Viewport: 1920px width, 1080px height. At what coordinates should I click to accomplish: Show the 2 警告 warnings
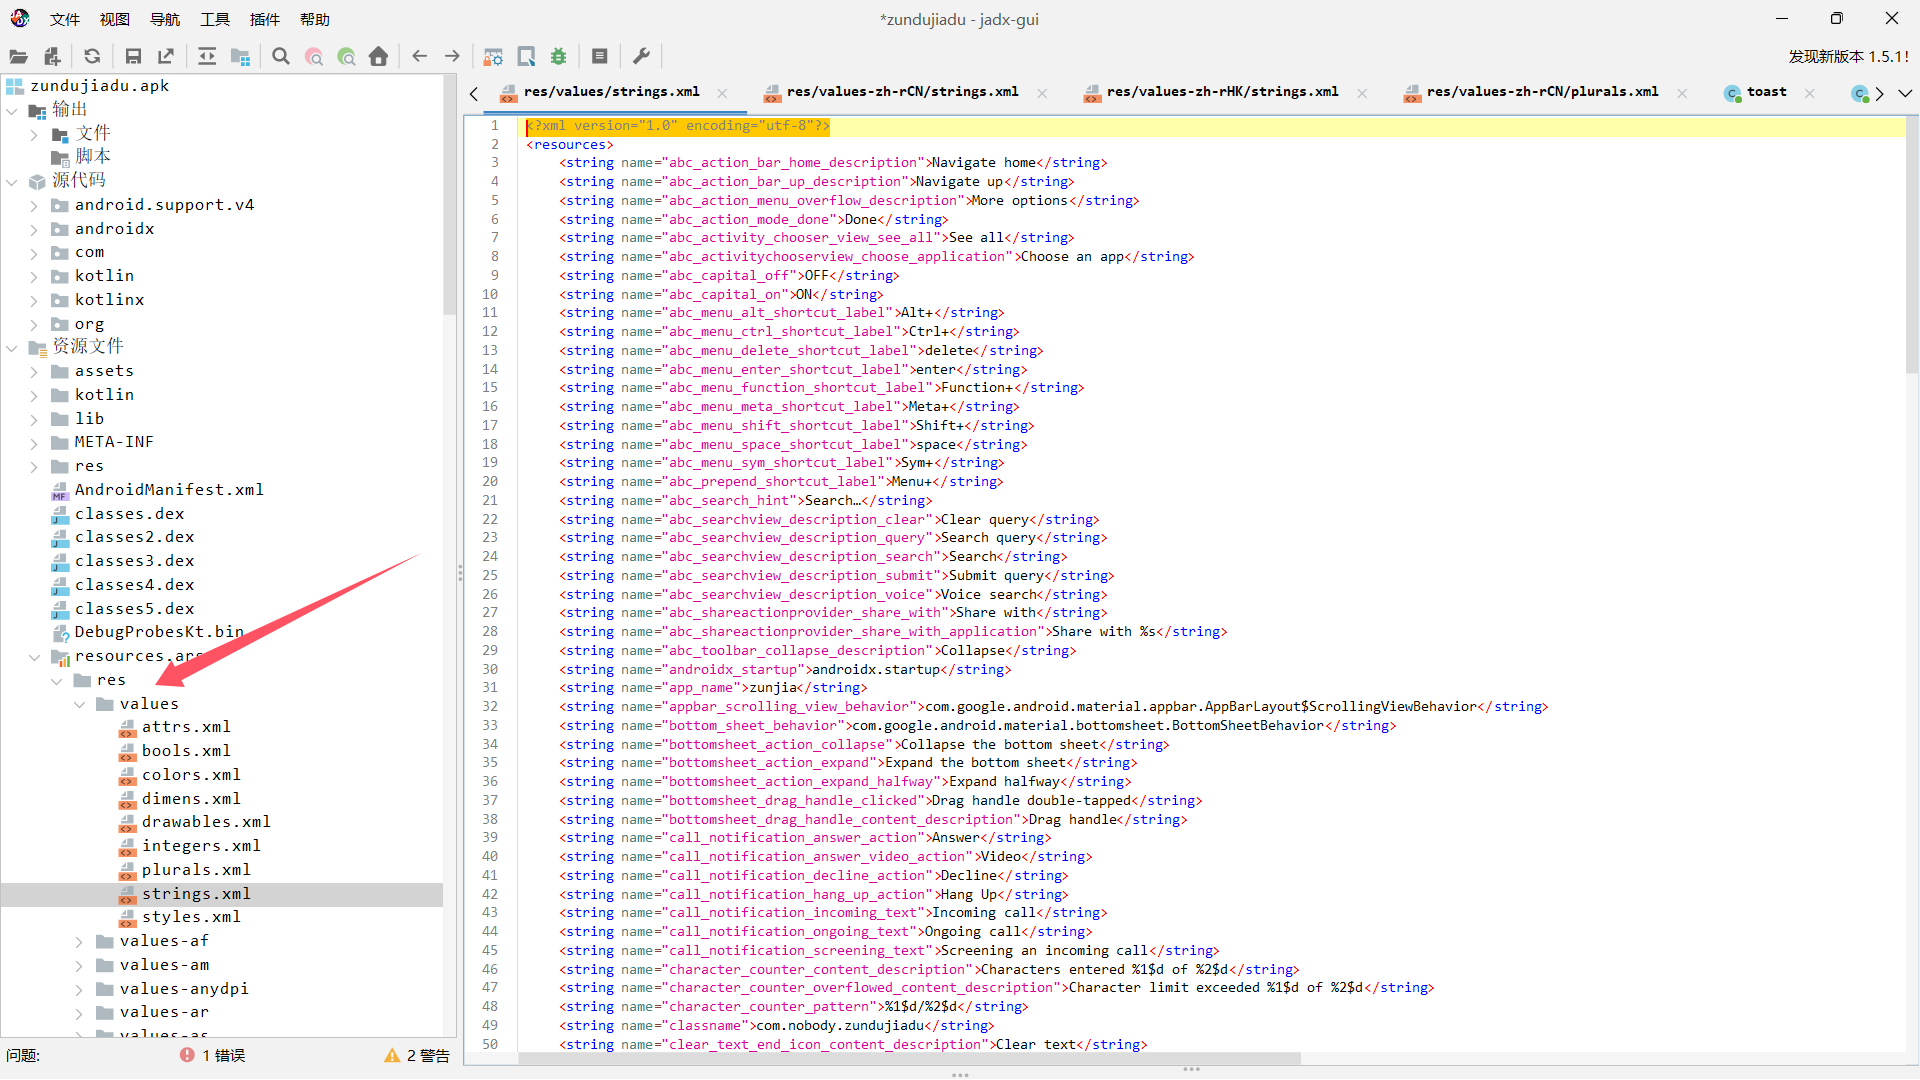pyautogui.click(x=417, y=1056)
